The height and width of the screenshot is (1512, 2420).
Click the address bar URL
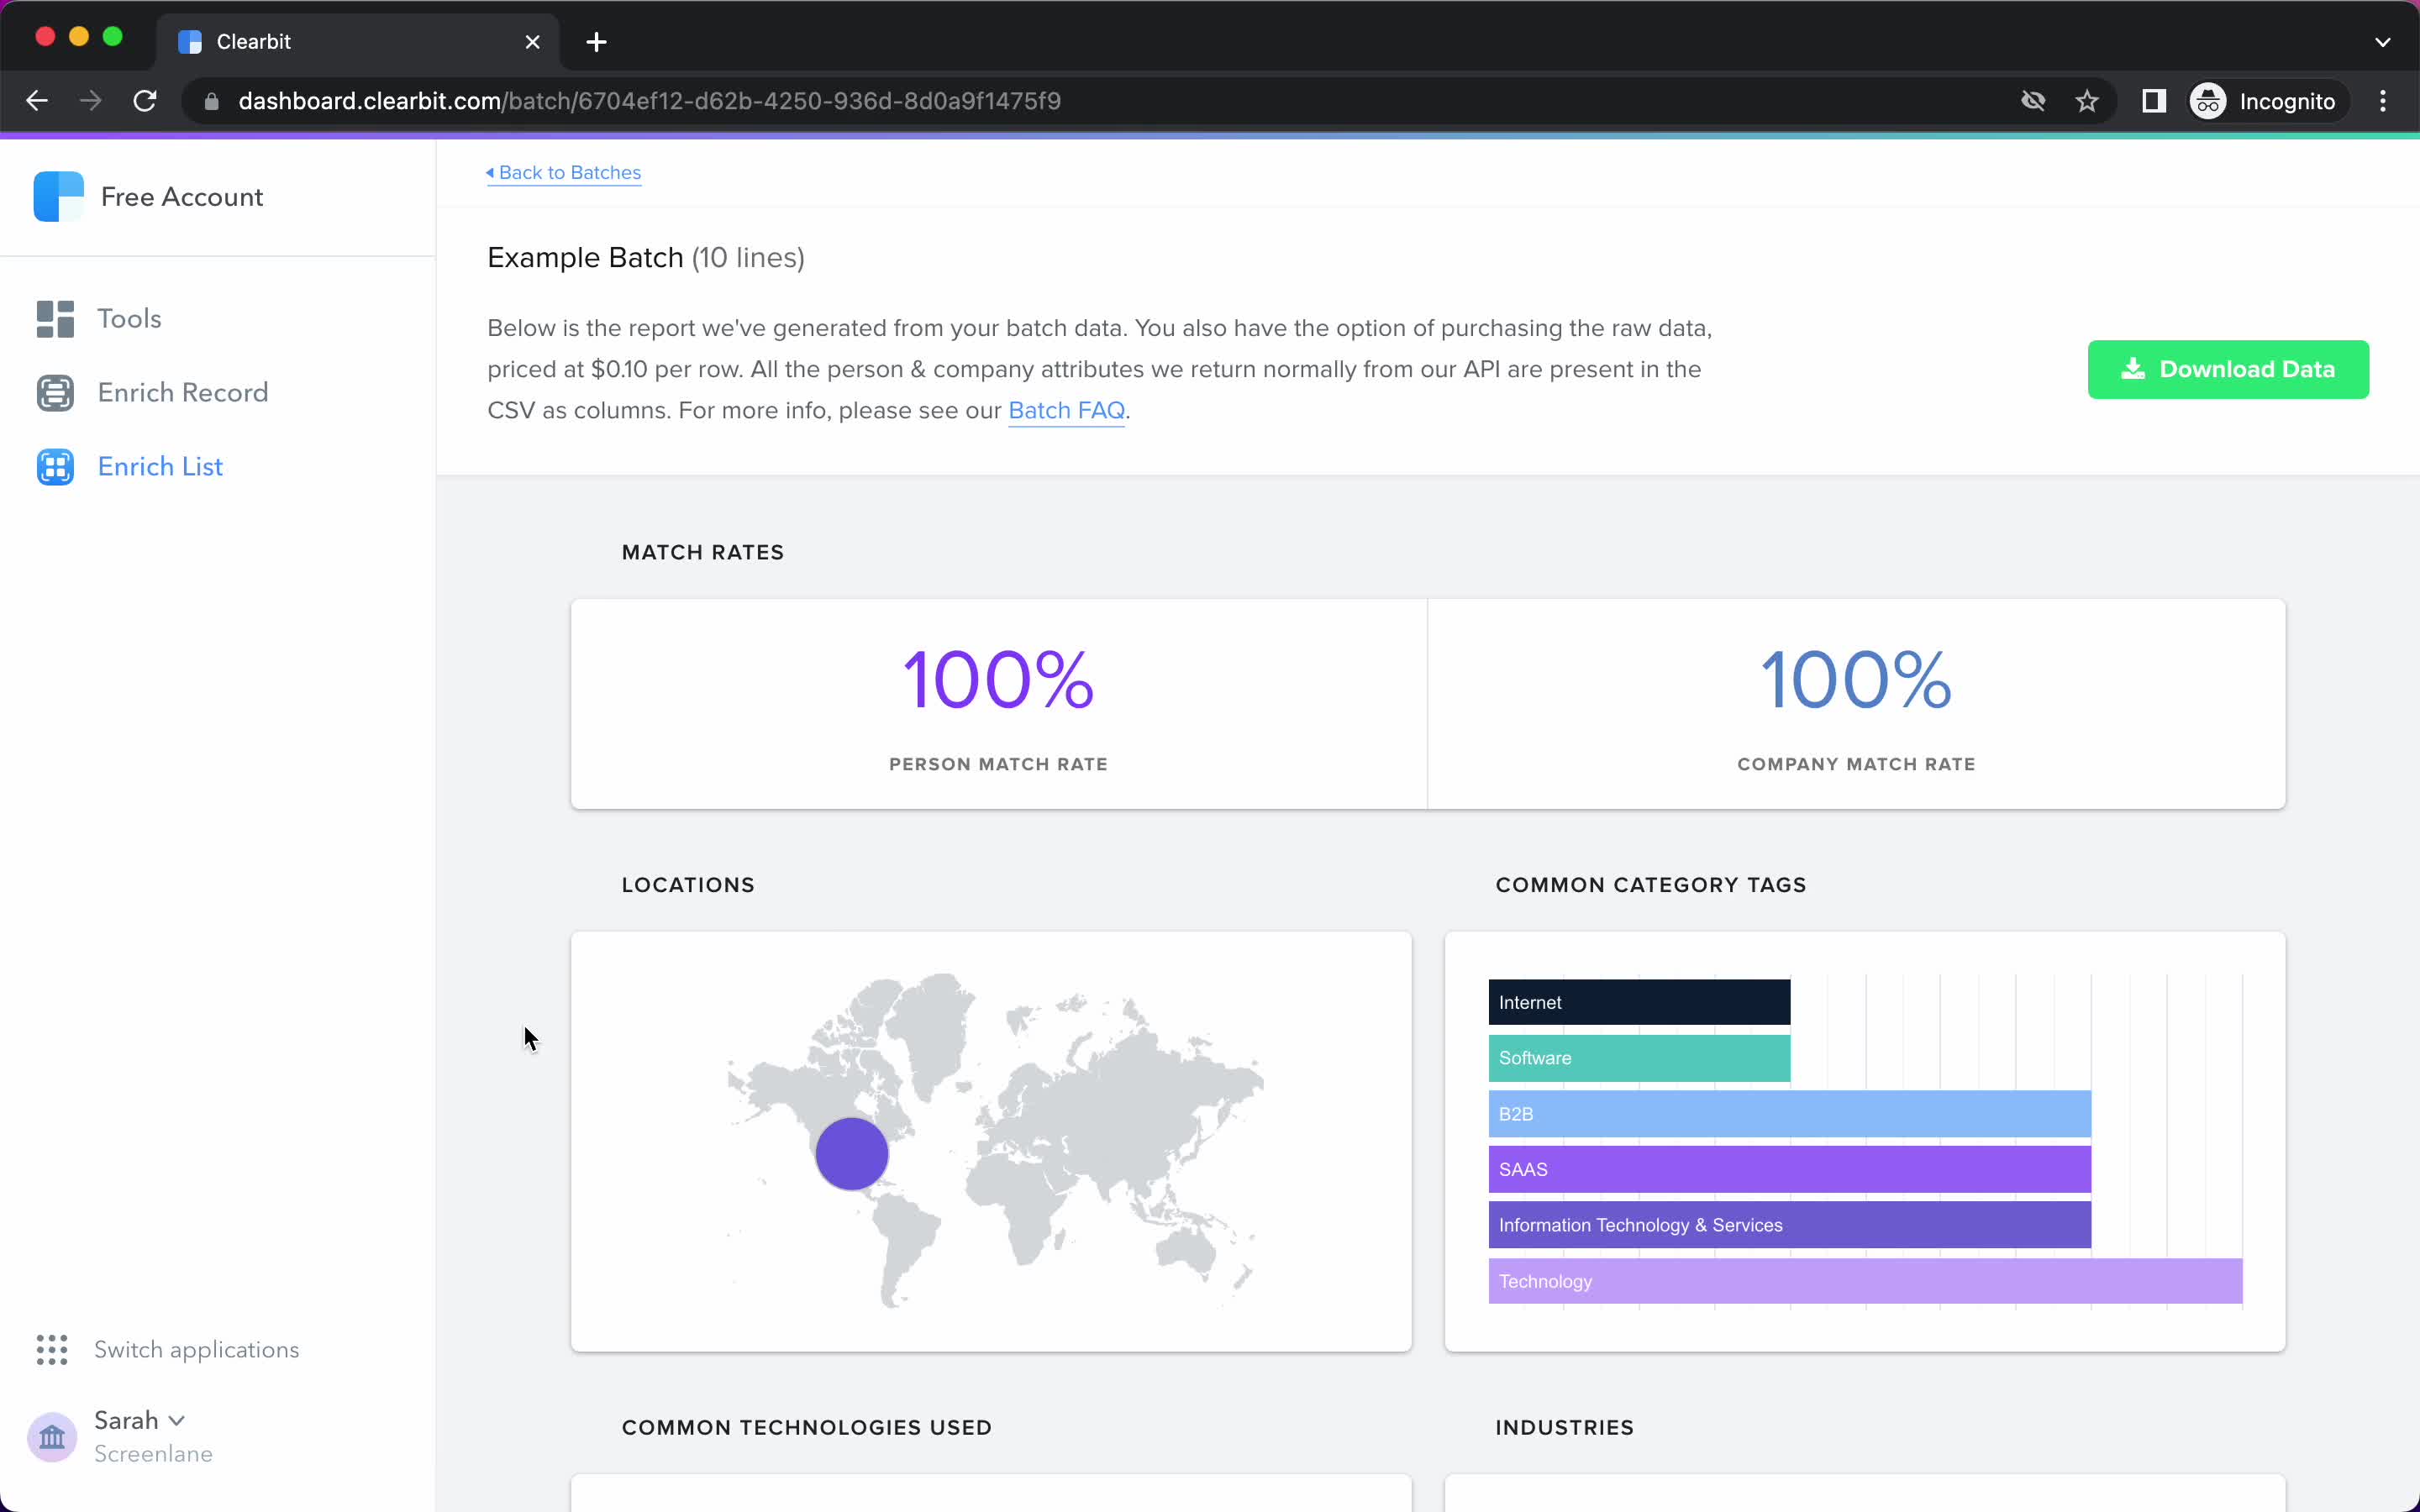650,101
